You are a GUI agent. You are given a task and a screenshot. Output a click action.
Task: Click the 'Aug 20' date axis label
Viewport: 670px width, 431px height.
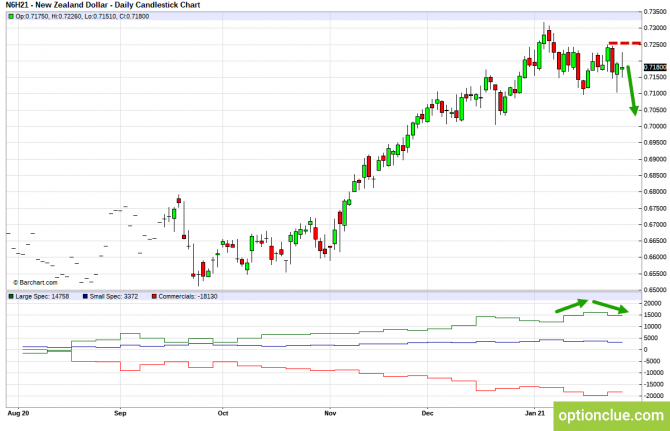(x=18, y=413)
